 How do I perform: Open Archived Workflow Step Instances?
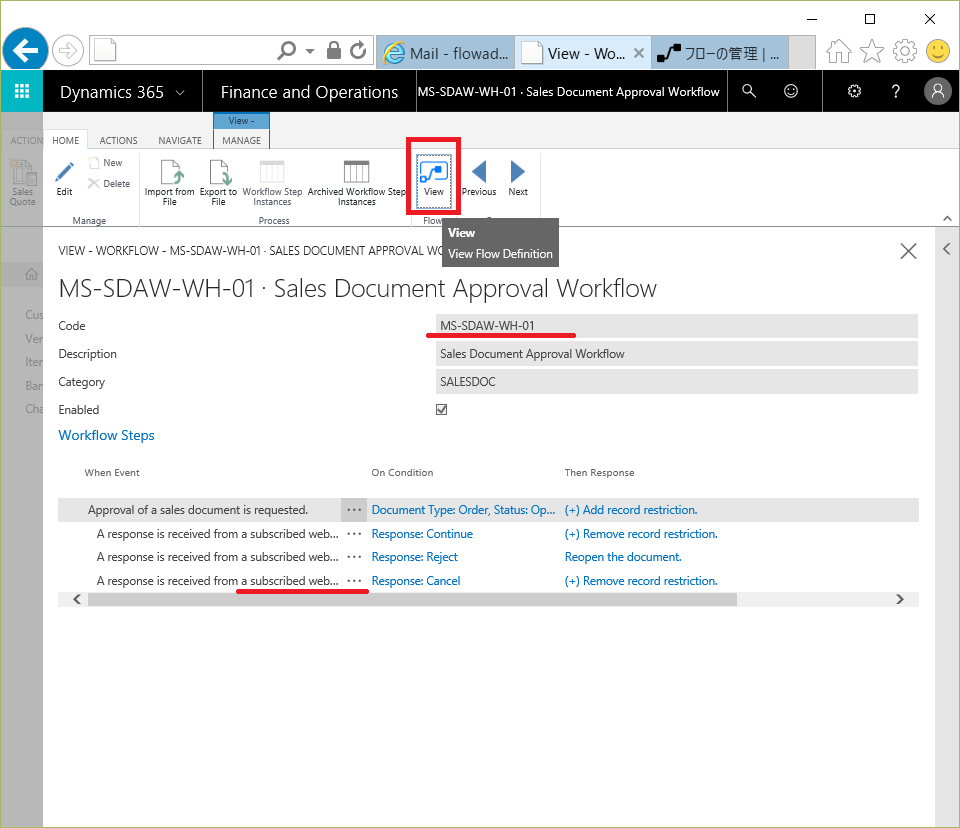coord(357,183)
